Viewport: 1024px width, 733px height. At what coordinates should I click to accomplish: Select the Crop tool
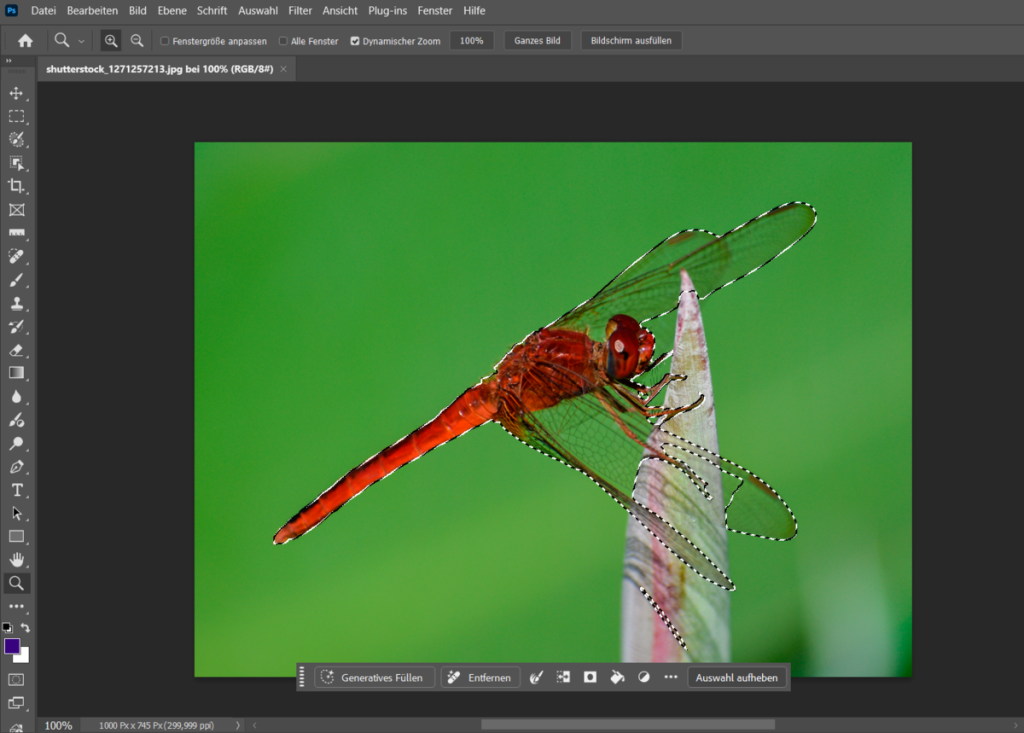tap(16, 186)
